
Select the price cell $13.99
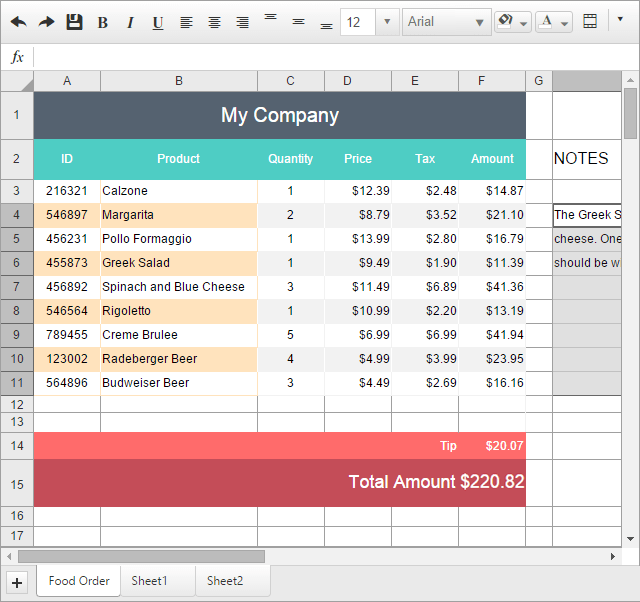coord(358,239)
